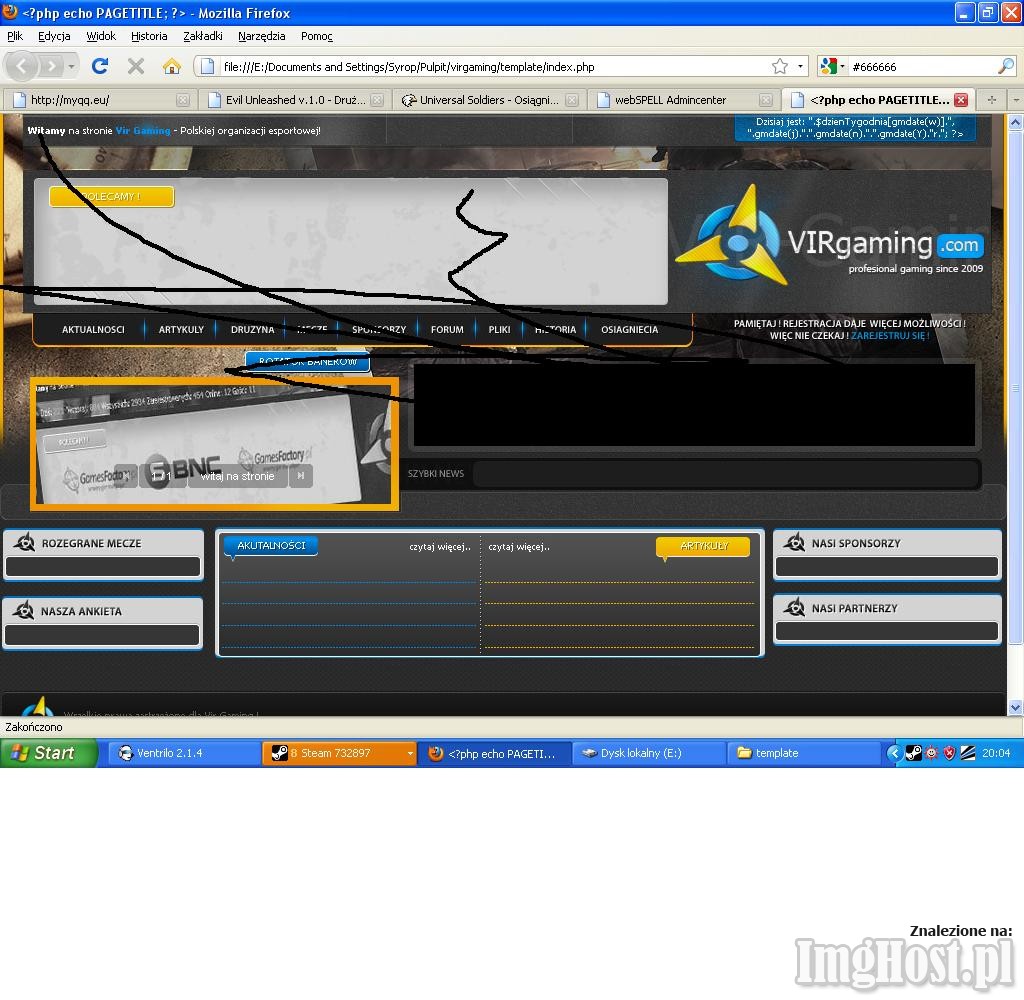Expand hidden system tray icons chevron
The width and height of the screenshot is (1024, 1000).
(x=893, y=753)
